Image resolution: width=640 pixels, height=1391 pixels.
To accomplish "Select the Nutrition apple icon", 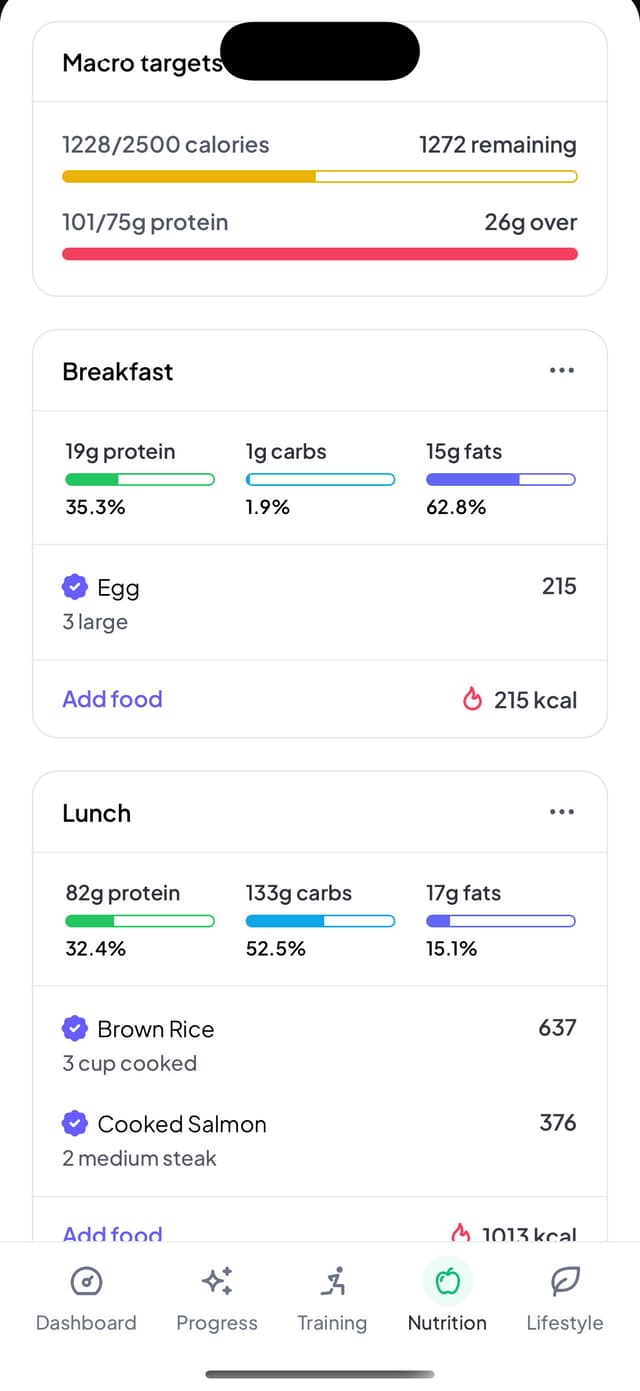I will [446, 1281].
